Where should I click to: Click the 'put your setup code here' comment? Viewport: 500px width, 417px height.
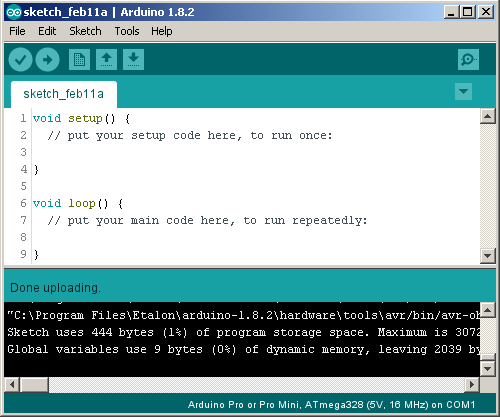click(x=190, y=136)
